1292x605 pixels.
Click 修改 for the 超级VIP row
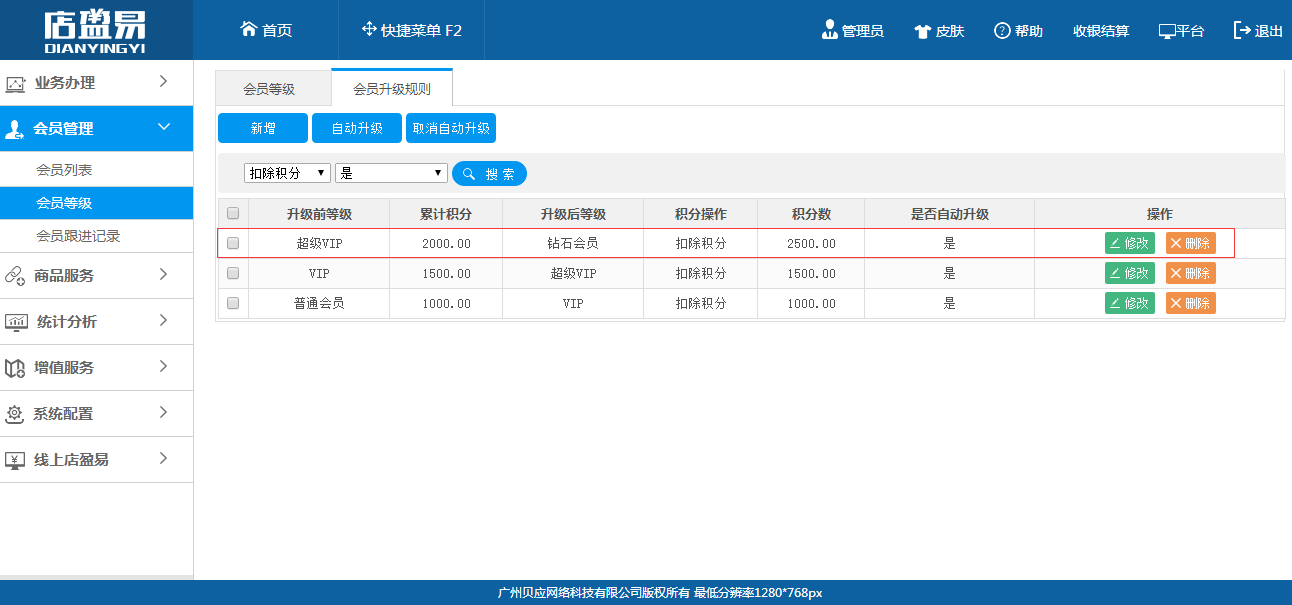[1130, 243]
